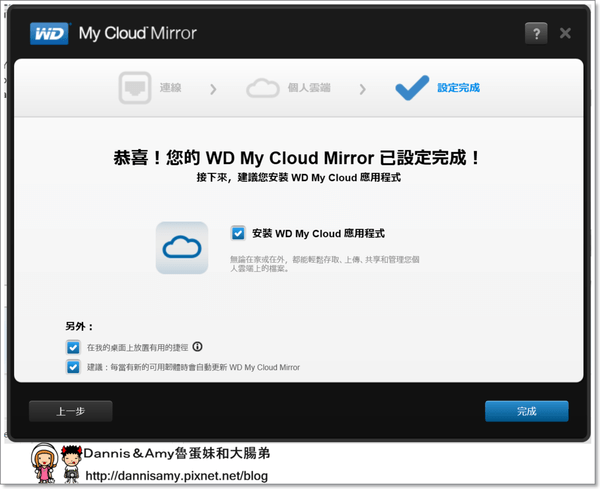Click the 個人雲端 cloud step icon
Viewport: 600px width, 489px height.
tap(262, 88)
